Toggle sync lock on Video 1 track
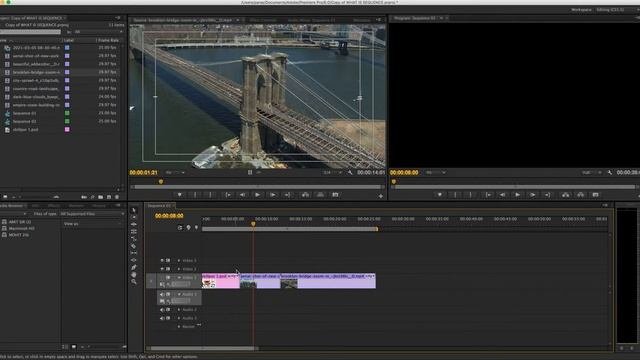This screenshot has height=360, width=640. [168, 278]
